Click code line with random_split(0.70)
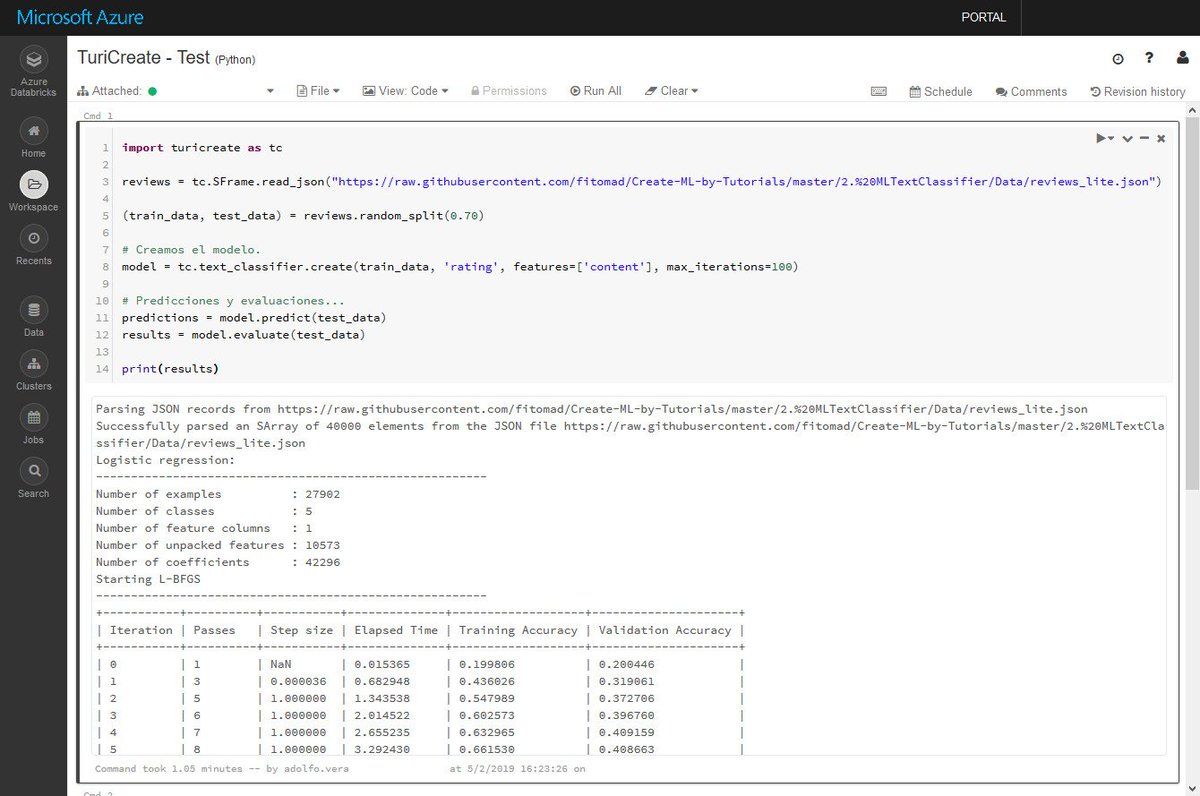Image resolution: width=1200 pixels, height=796 pixels. 303,215
